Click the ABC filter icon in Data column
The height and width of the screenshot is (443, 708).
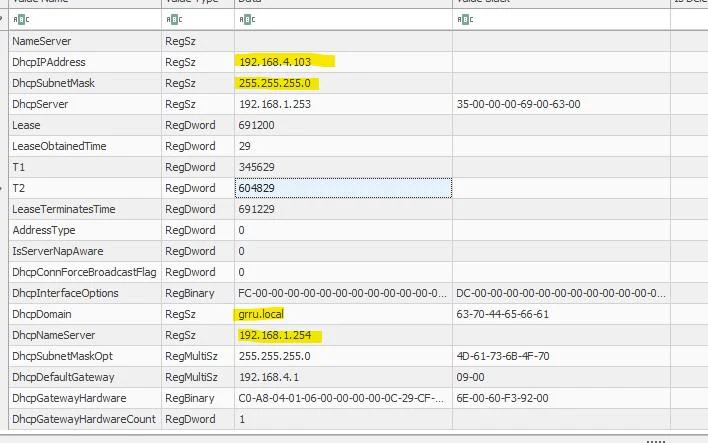pos(247,19)
